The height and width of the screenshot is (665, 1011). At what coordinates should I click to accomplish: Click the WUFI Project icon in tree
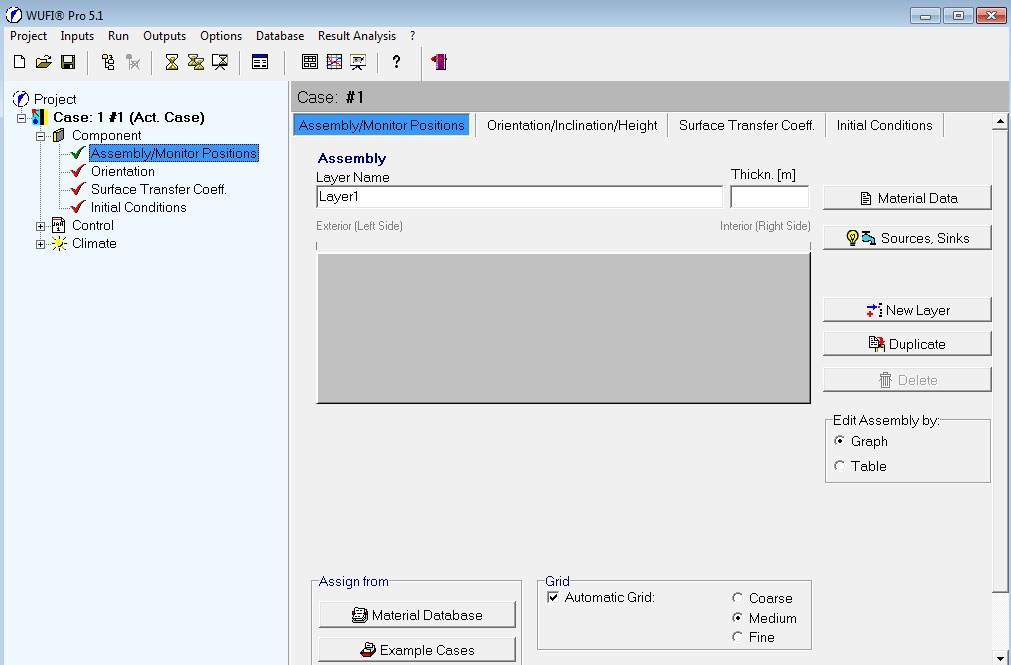point(21,99)
